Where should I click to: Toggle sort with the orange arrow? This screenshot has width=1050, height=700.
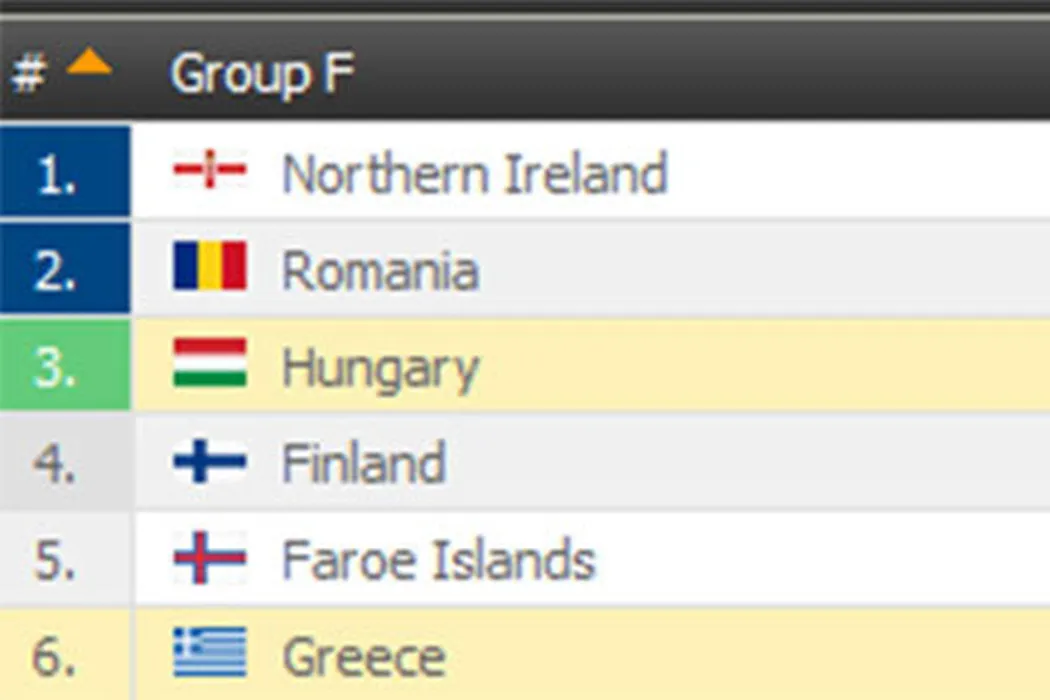click(x=89, y=66)
